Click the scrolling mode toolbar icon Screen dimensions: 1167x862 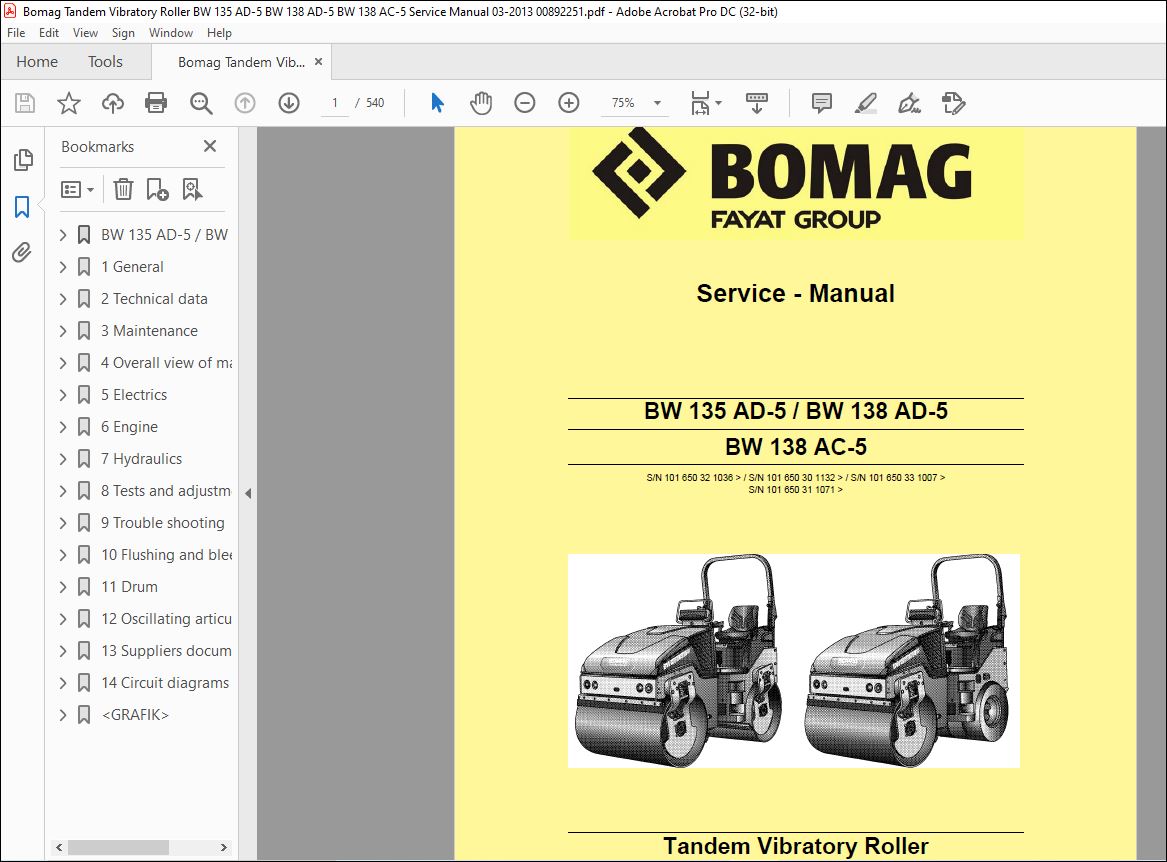pos(757,103)
